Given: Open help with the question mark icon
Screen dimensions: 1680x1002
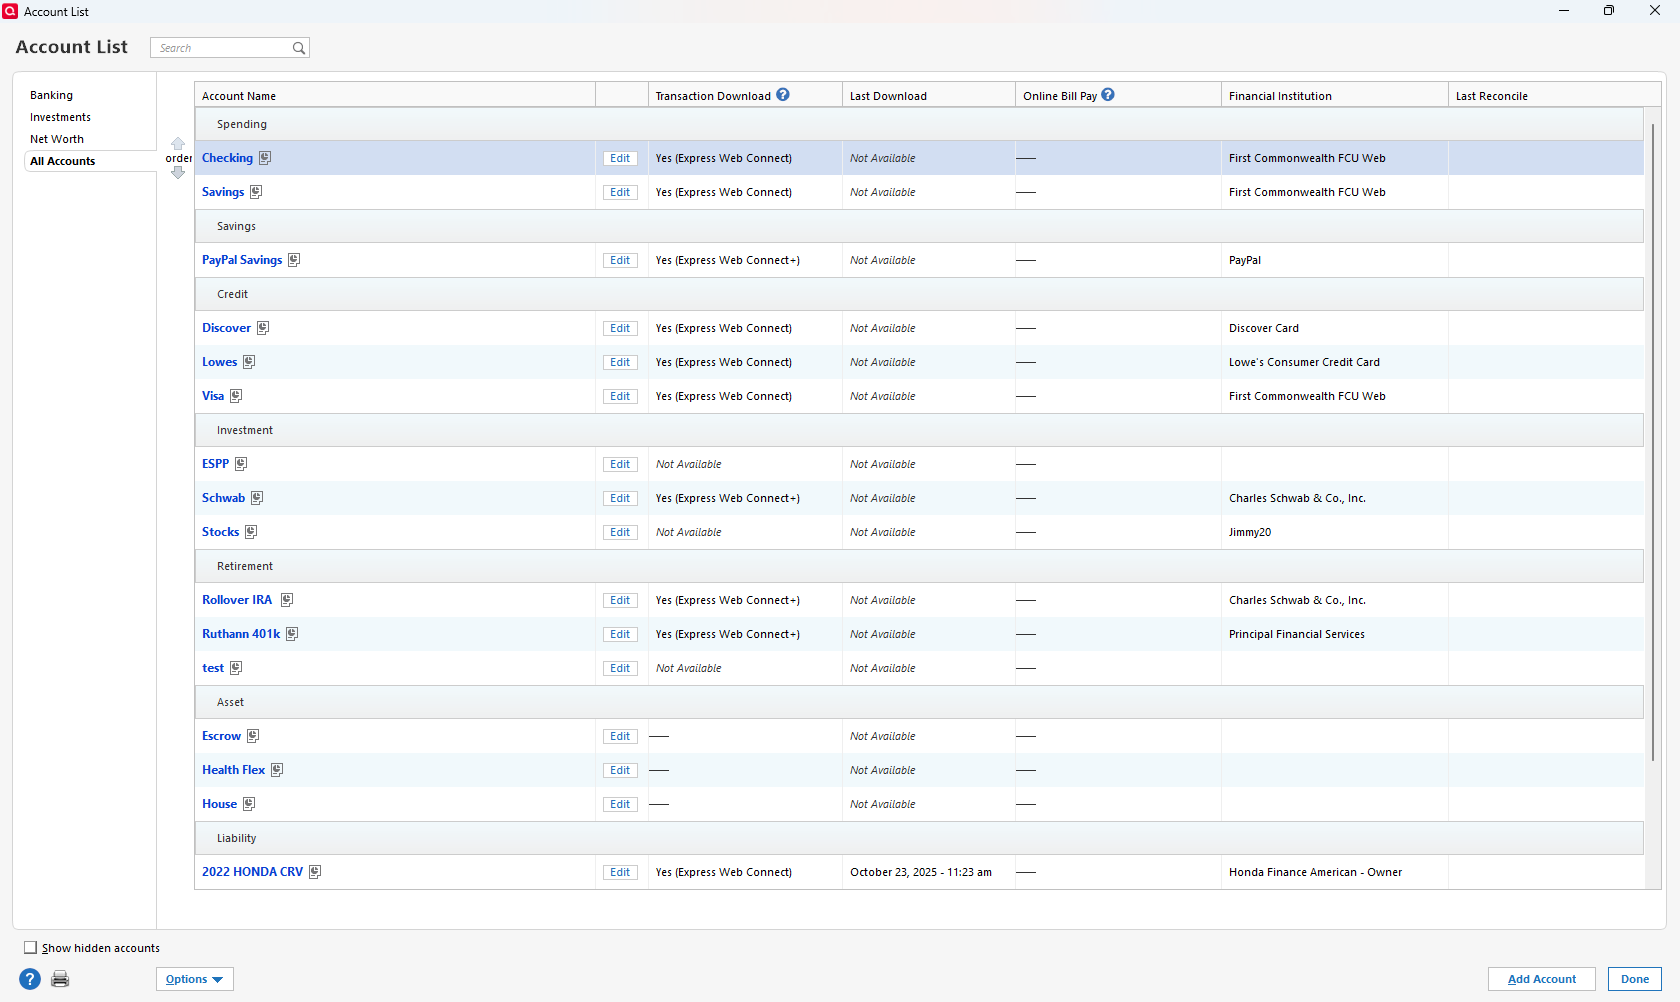Looking at the screenshot, I should pyautogui.click(x=30, y=979).
